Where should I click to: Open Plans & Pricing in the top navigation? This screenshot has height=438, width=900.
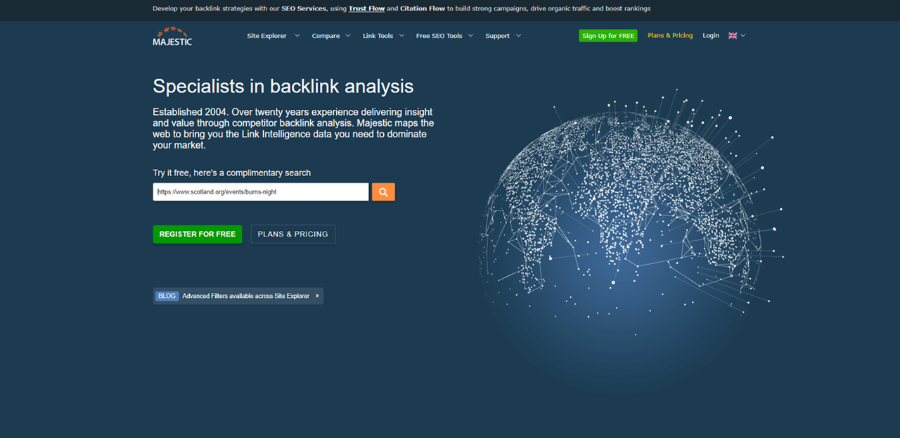coord(669,35)
